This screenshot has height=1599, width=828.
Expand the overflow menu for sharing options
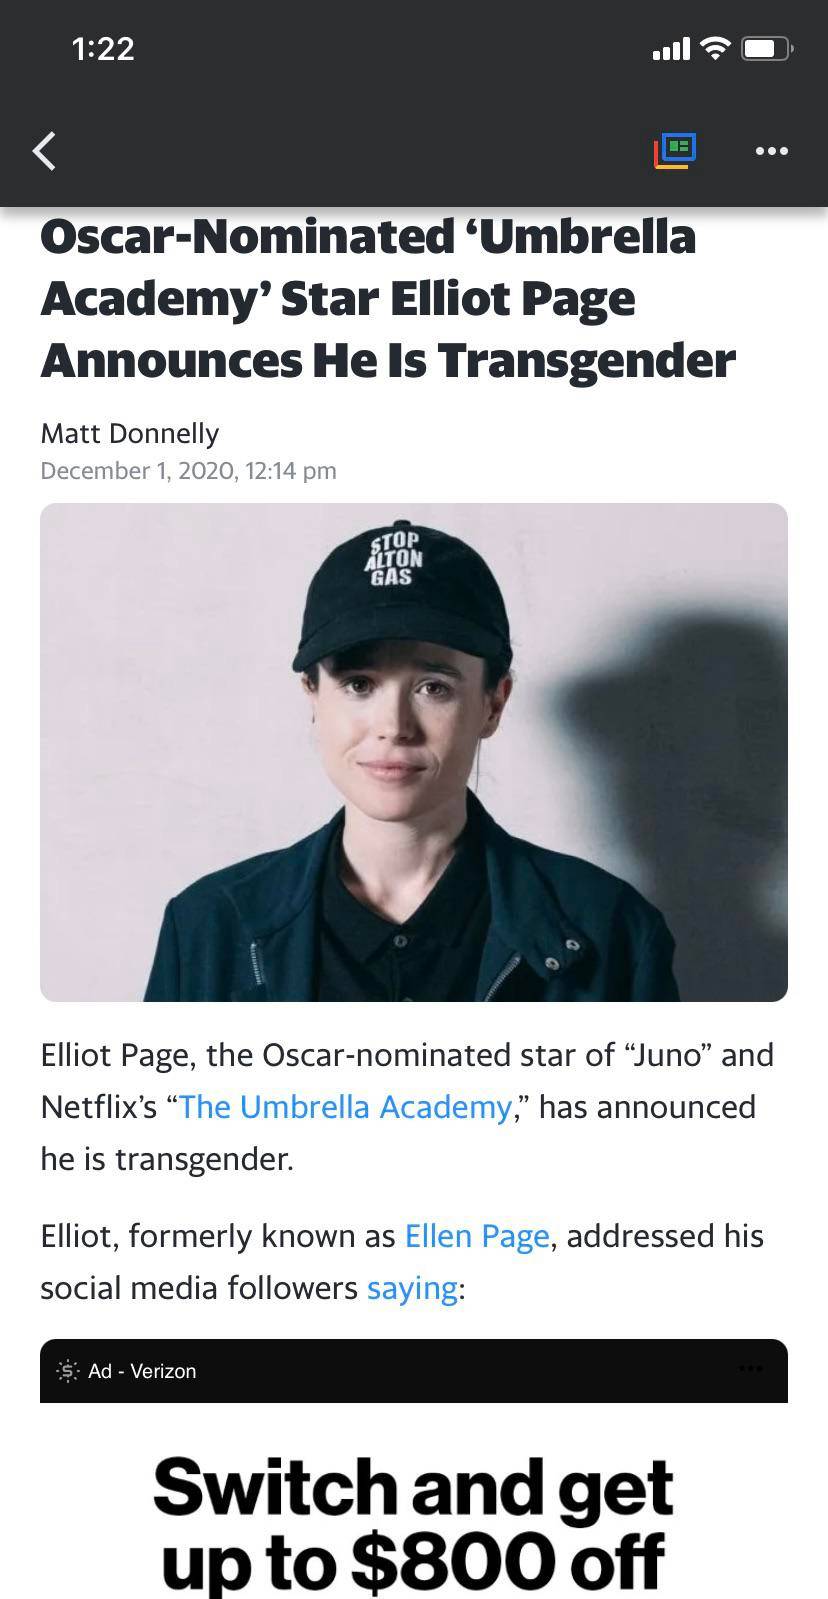point(771,151)
